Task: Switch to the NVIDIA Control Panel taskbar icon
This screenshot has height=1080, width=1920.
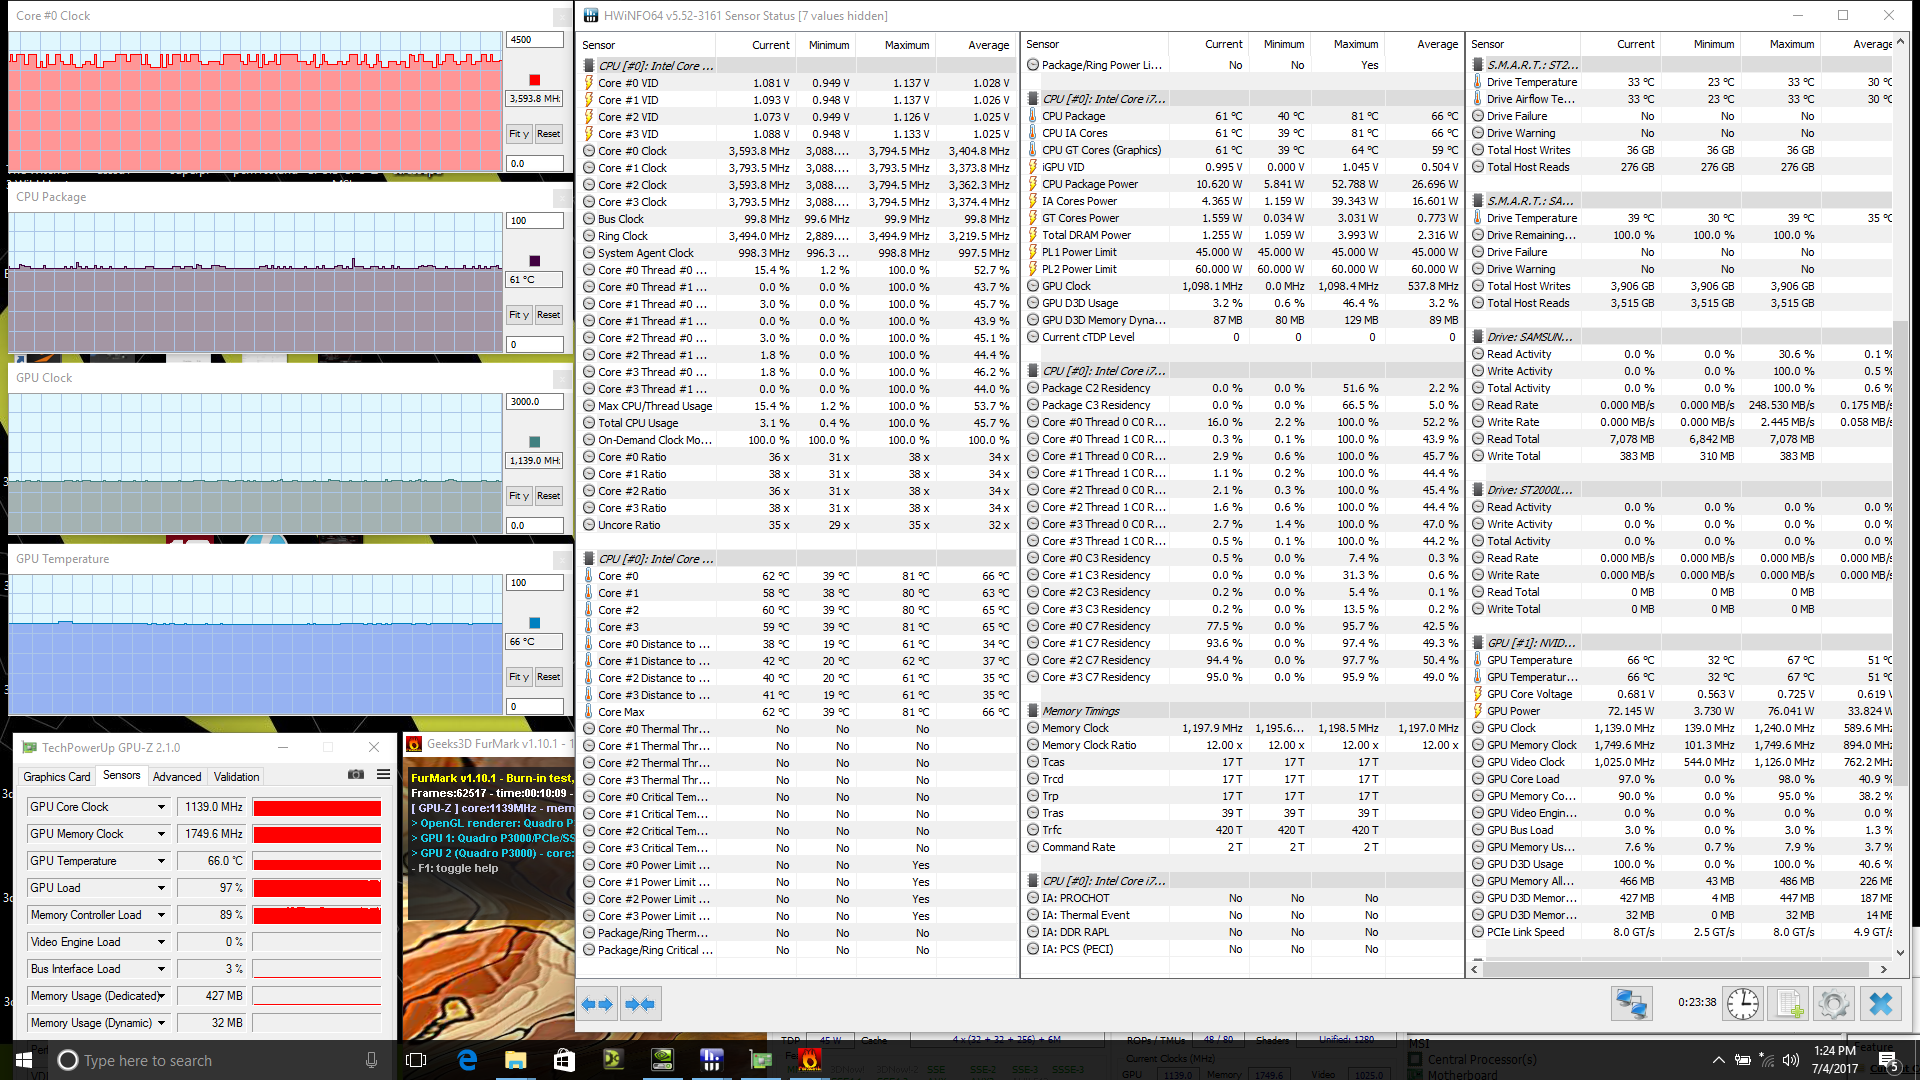Action: click(x=662, y=1060)
